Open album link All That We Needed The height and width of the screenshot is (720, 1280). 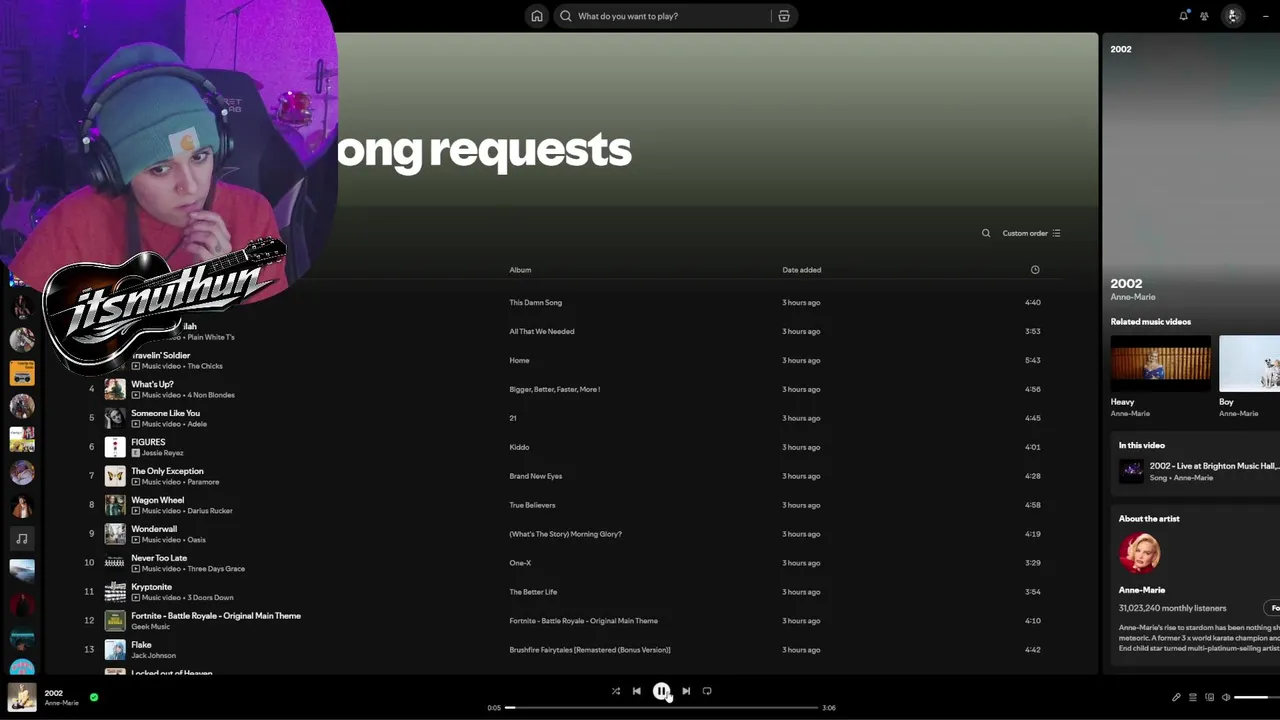point(542,331)
